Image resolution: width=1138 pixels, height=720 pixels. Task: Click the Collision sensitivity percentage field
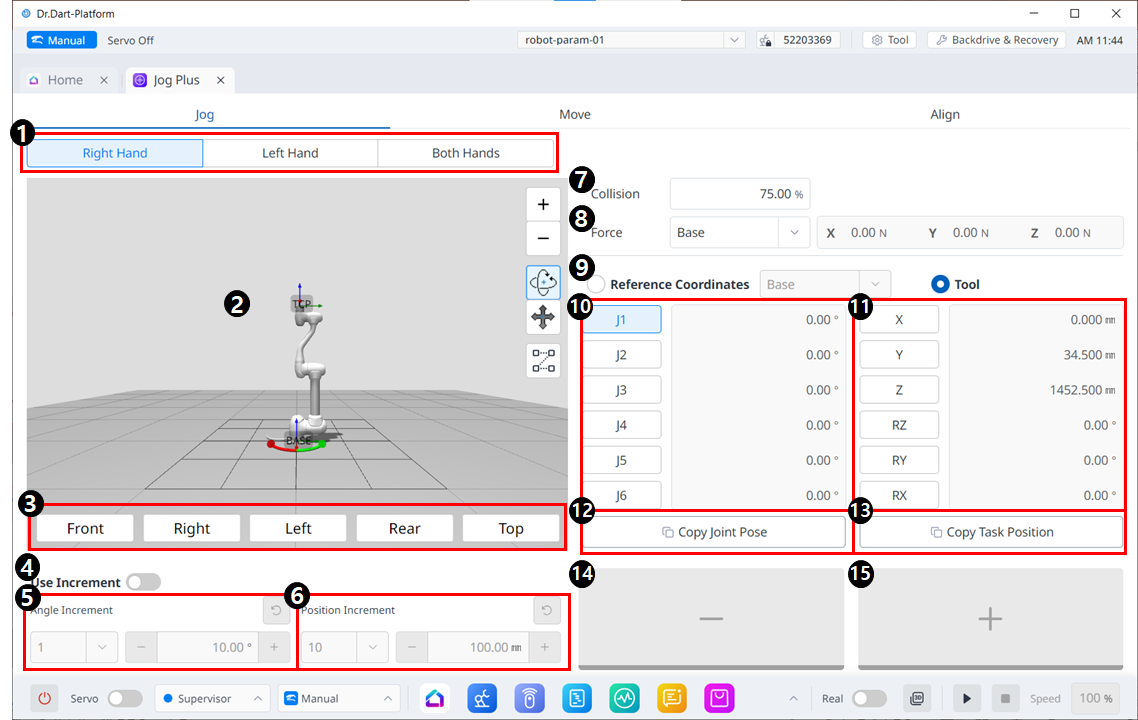tap(739, 194)
